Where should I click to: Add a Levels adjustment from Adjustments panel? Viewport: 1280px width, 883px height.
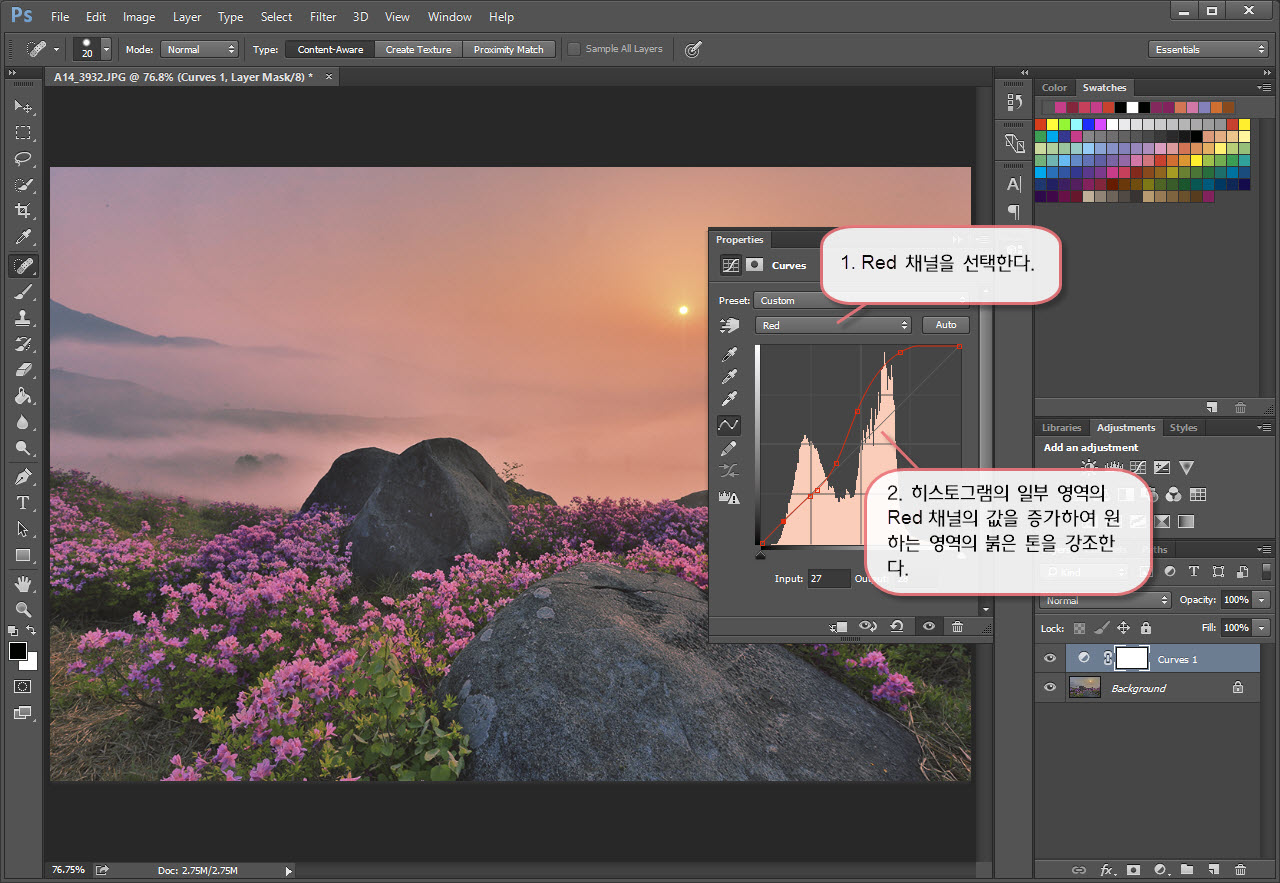click(1112, 467)
